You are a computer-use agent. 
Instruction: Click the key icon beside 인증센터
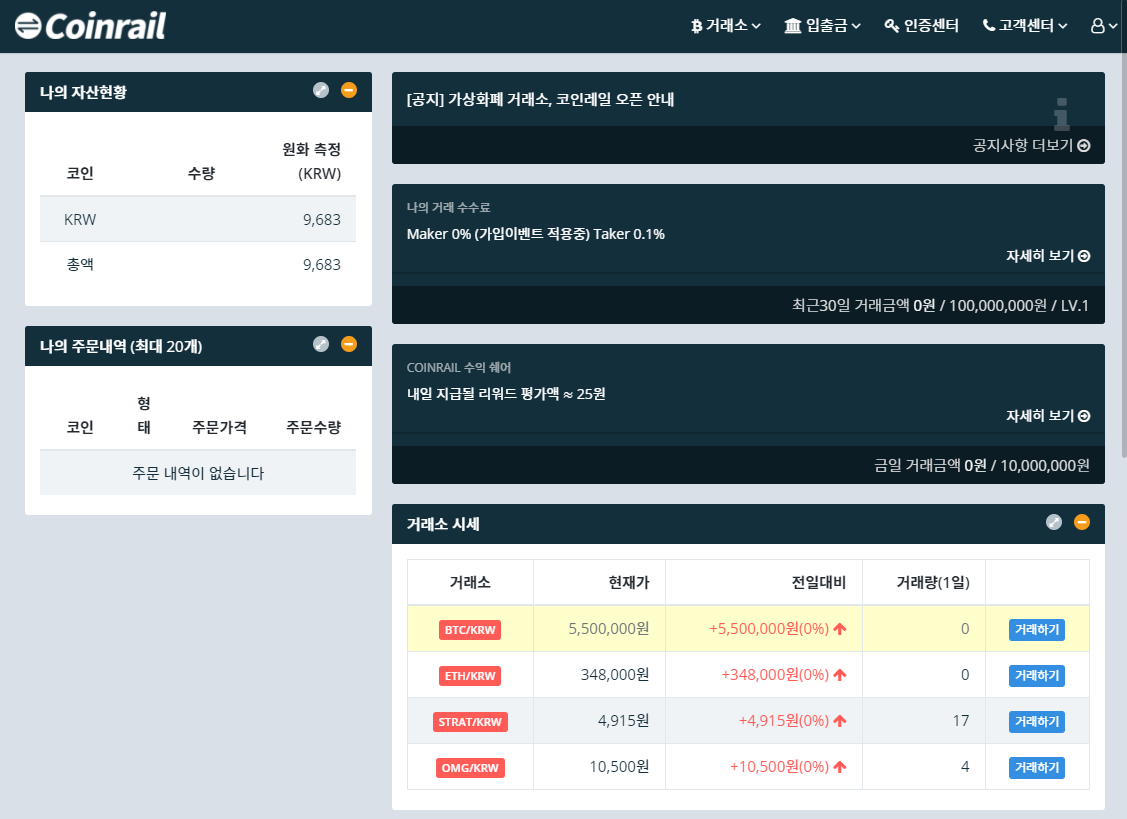pos(891,26)
